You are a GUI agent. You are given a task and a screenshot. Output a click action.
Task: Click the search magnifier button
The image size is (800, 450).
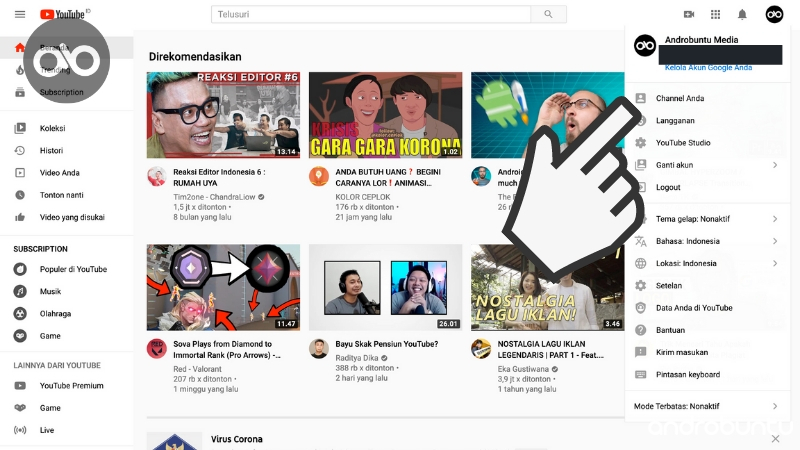pyautogui.click(x=548, y=14)
